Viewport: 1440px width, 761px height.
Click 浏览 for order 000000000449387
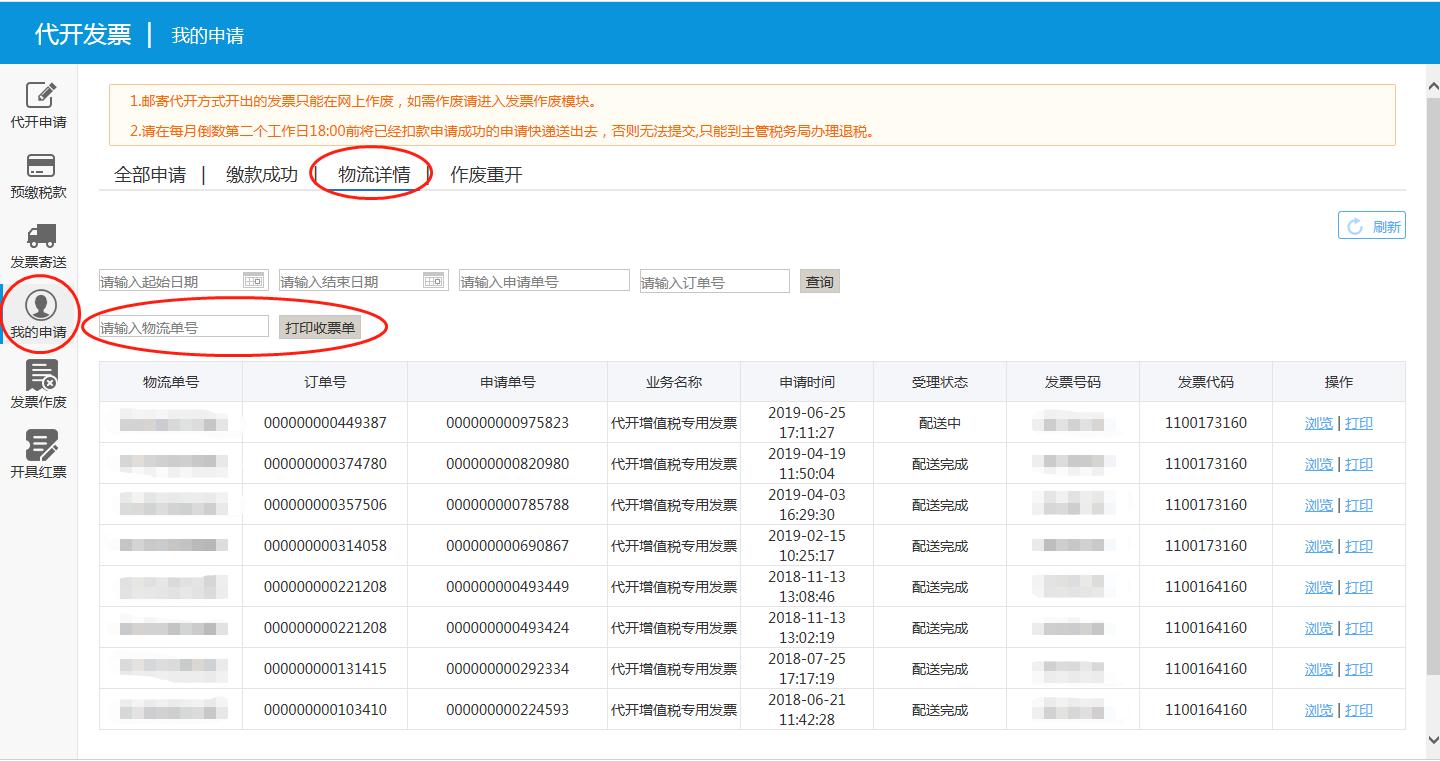coord(1318,422)
